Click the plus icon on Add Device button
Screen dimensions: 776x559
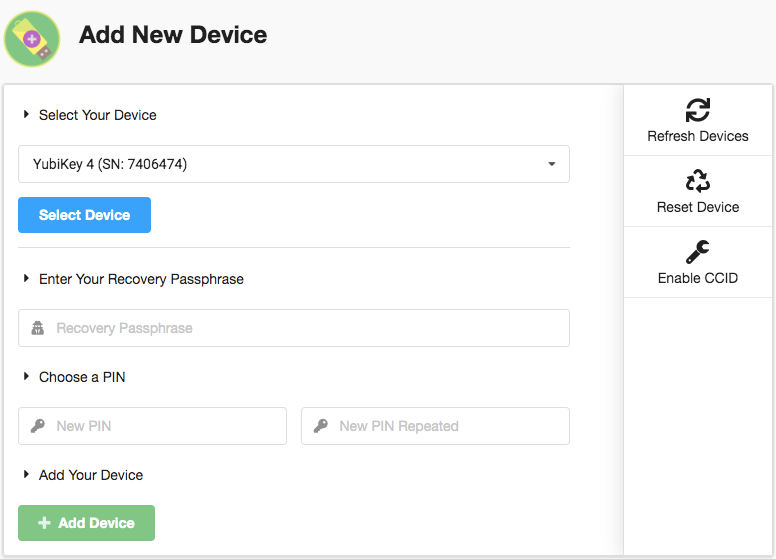[45, 523]
